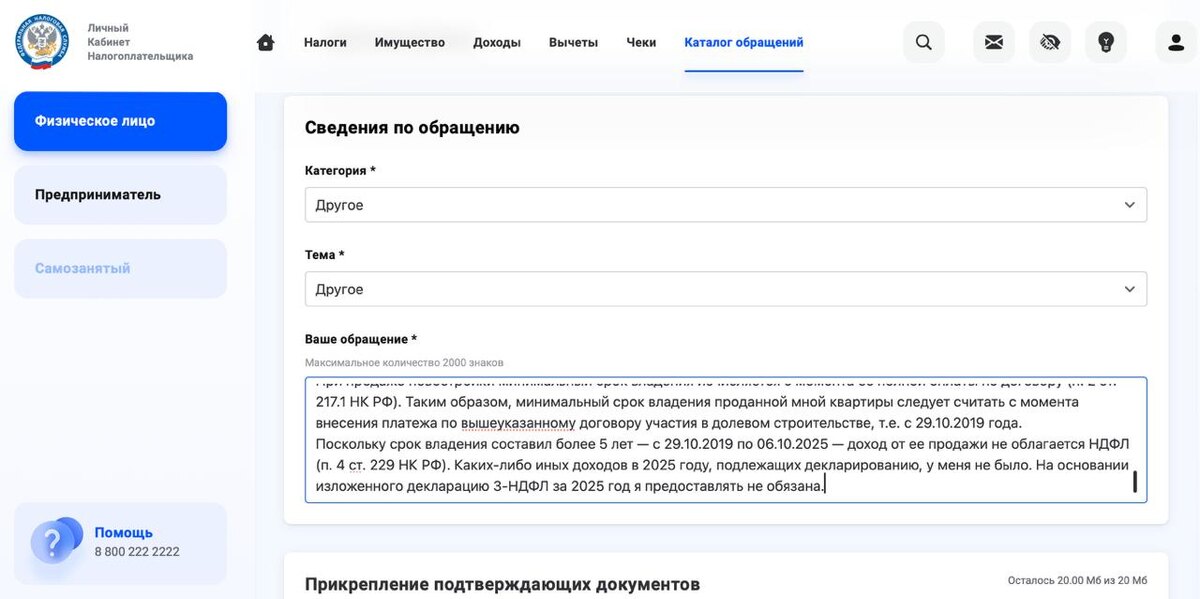Open the Чеки section
1200x599 pixels.
tap(641, 42)
